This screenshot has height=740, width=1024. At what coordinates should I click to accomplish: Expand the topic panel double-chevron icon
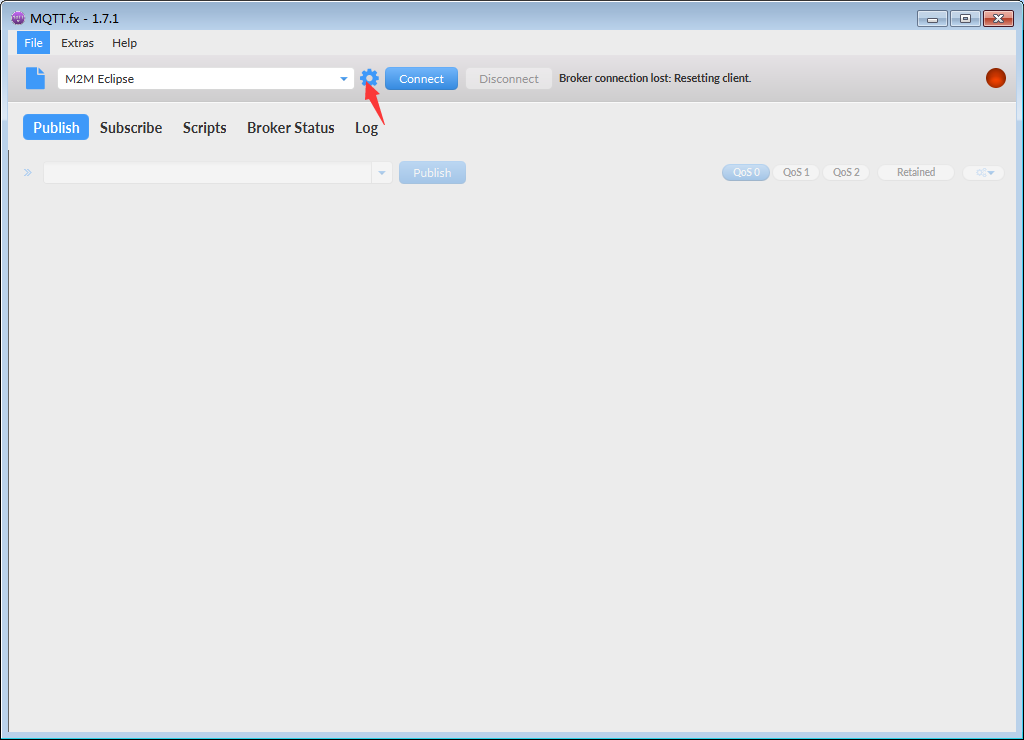pyautogui.click(x=27, y=172)
